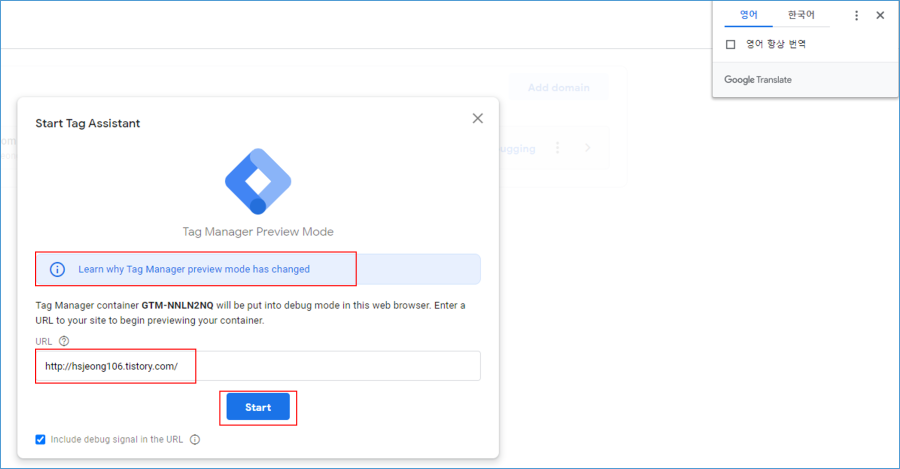Click the 'Tag Manager Preview Mode' heading
Image resolution: width=900 pixels, height=469 pixels.
[x=258, y=232]
